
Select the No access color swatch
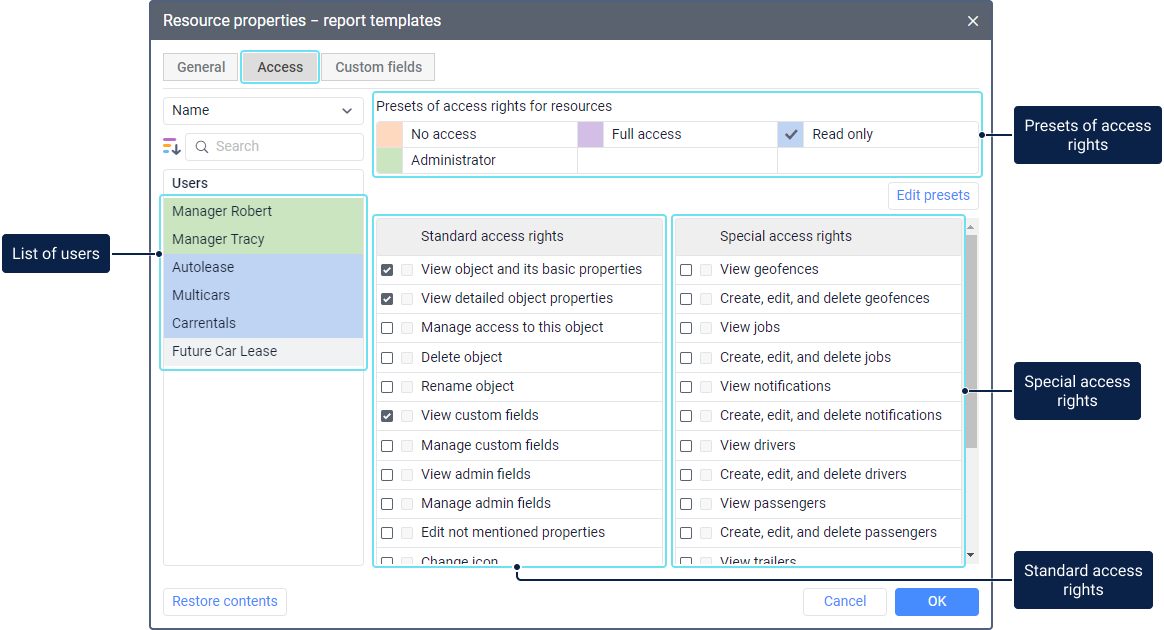pyautogui.click(x=390, y=134)
